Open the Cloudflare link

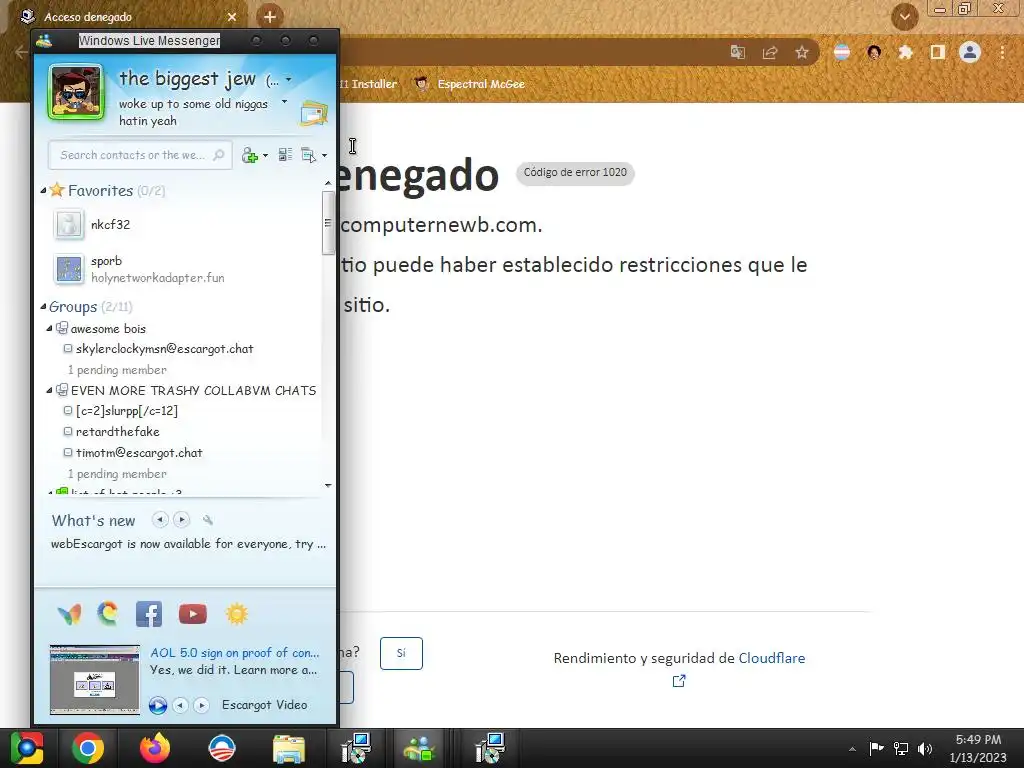pos(771,658)
